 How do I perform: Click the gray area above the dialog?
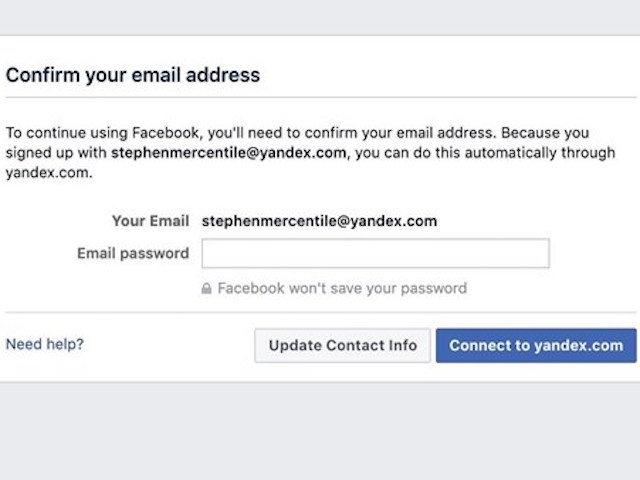320,15
